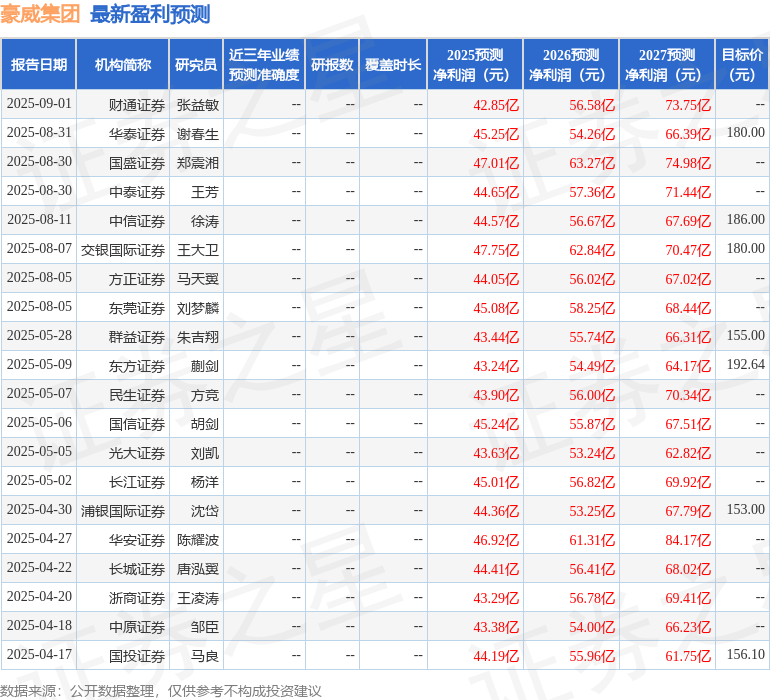Click the 2025-09-01 report date cell

pos(39,104)
